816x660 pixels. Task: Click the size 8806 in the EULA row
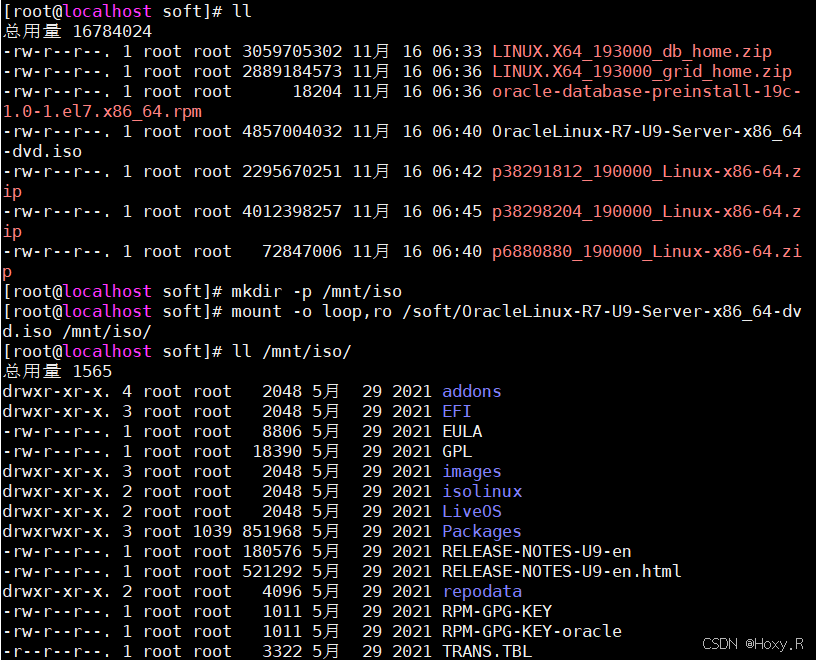tap(282, 432)
